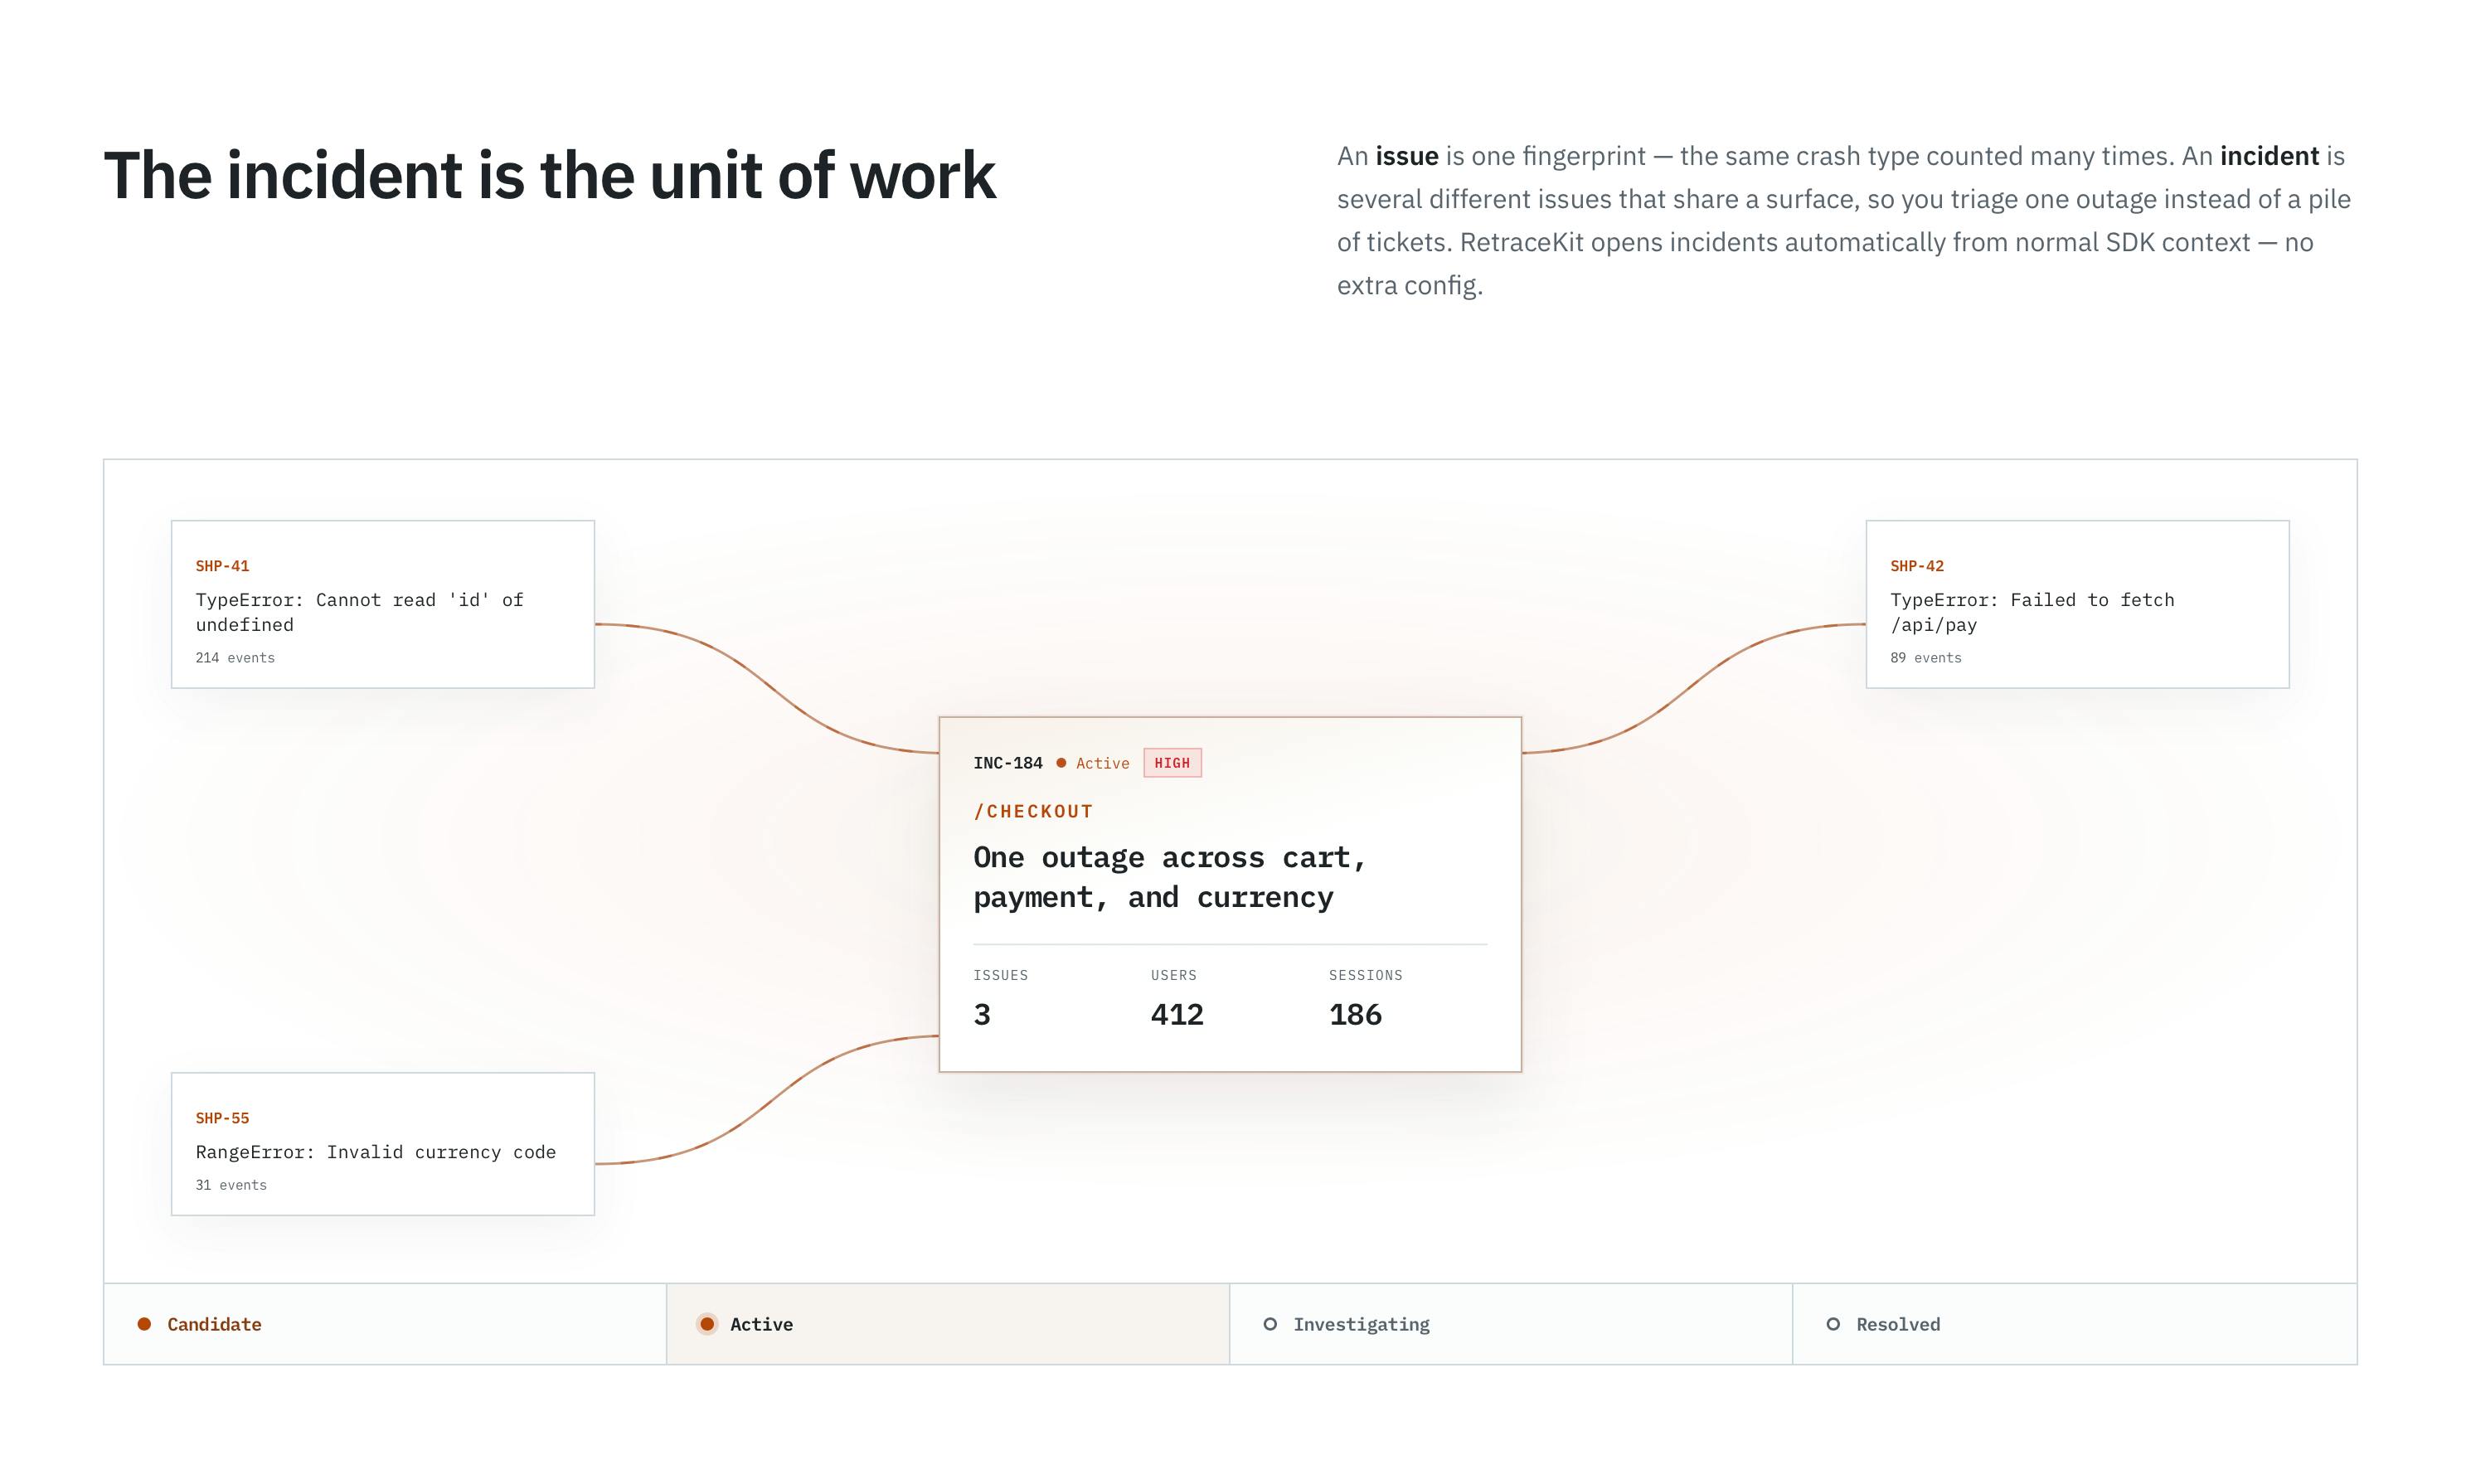2471x1484 pixels.
Task: Click the HIGH severity badge
Action: pyautogui.click(x=1172, y=763)
